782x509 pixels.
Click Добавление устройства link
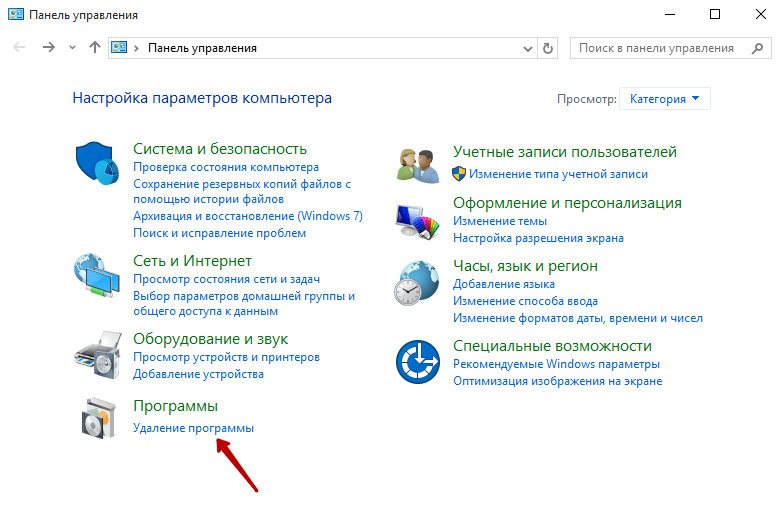198,374
